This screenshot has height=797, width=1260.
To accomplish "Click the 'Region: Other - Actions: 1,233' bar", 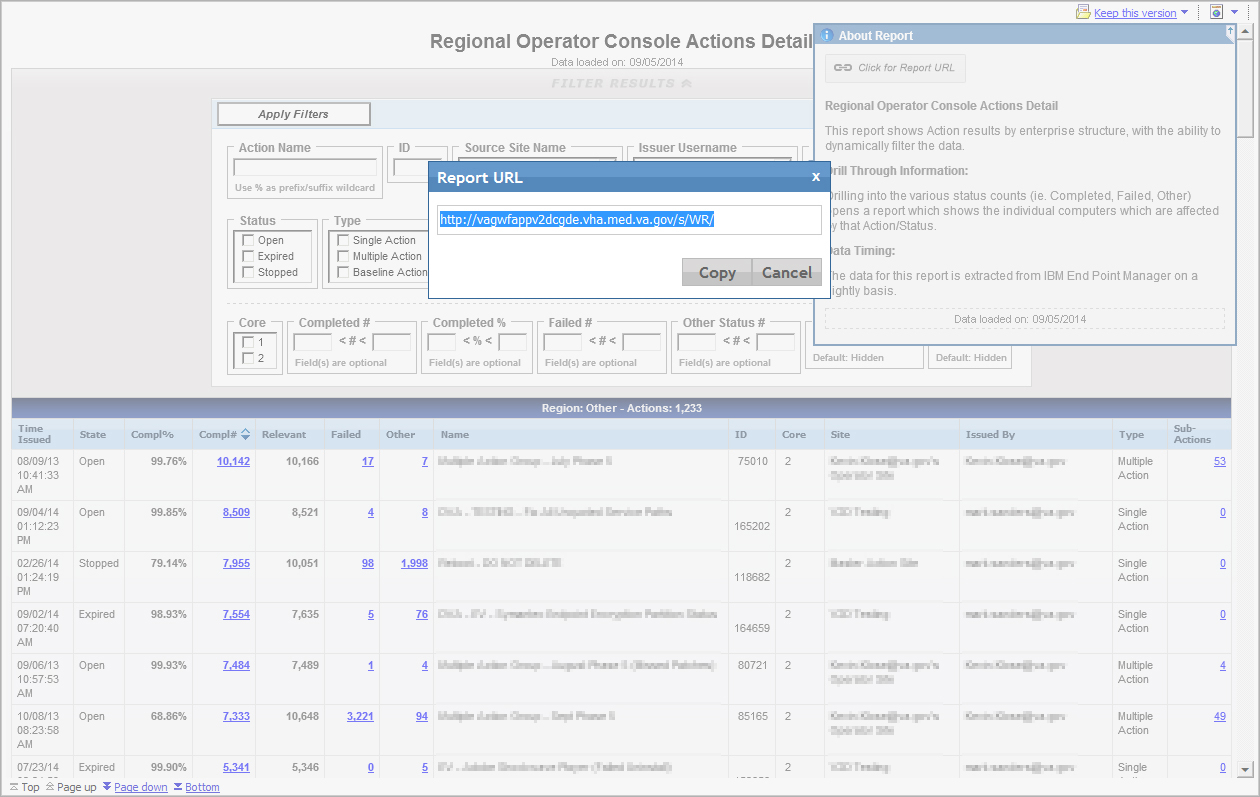I will (x=621, y=409).
